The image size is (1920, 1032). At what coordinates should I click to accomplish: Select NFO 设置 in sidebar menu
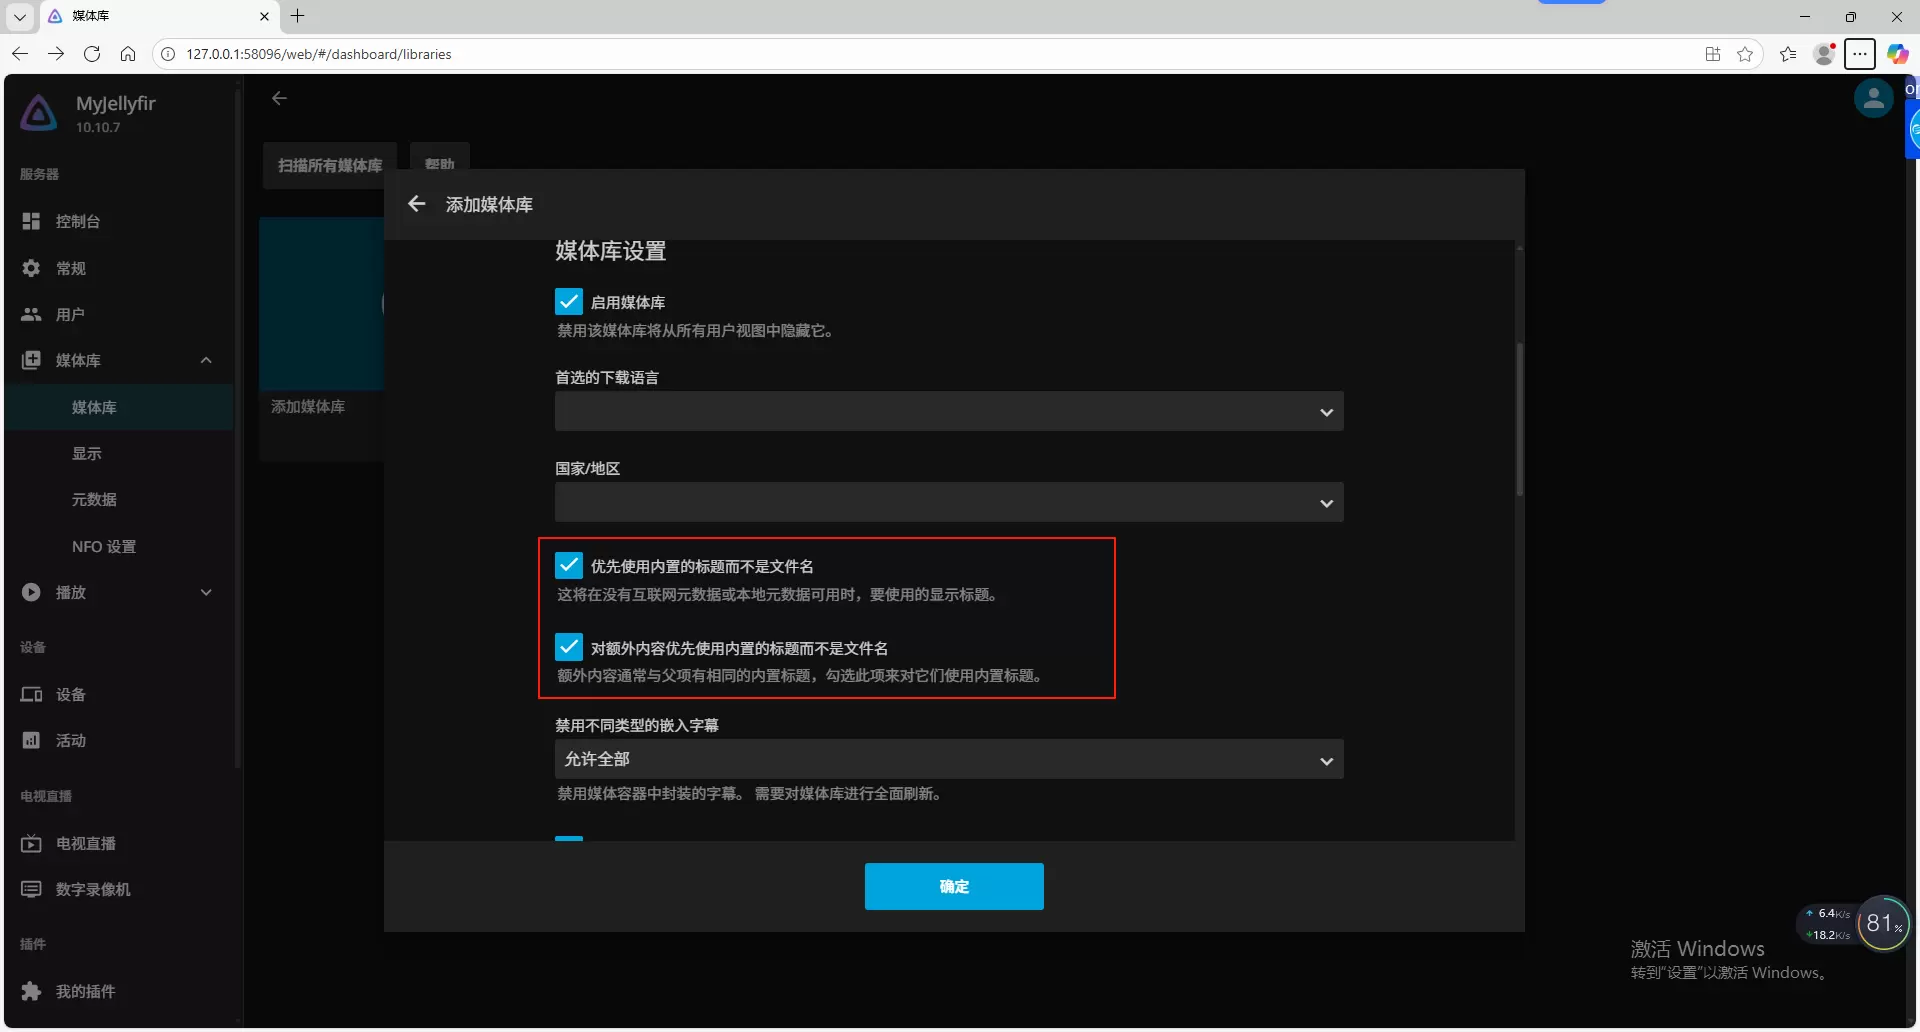coord(104,547)
